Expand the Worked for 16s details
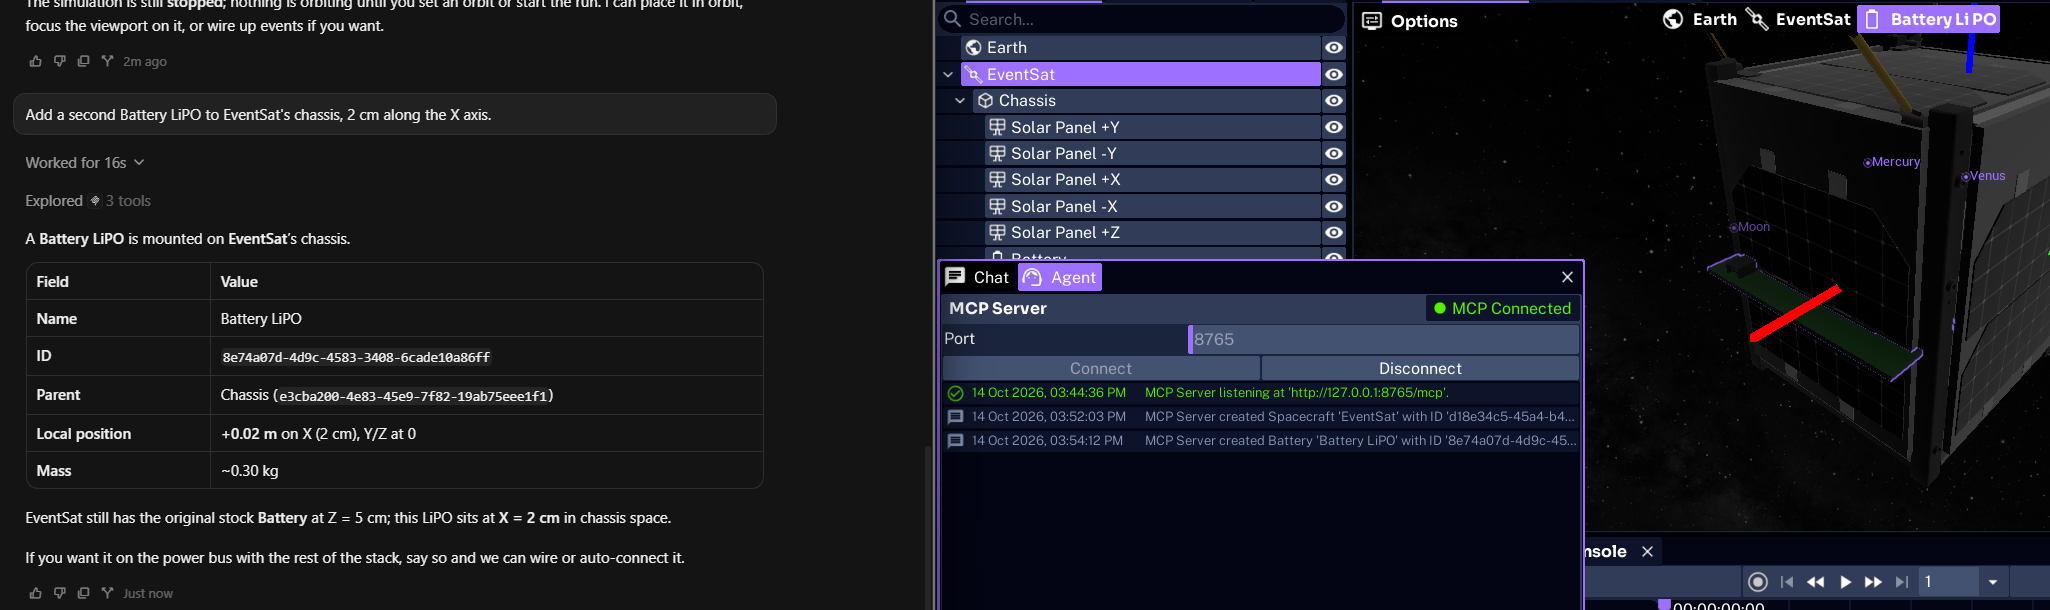 click(x=85, y=162)
